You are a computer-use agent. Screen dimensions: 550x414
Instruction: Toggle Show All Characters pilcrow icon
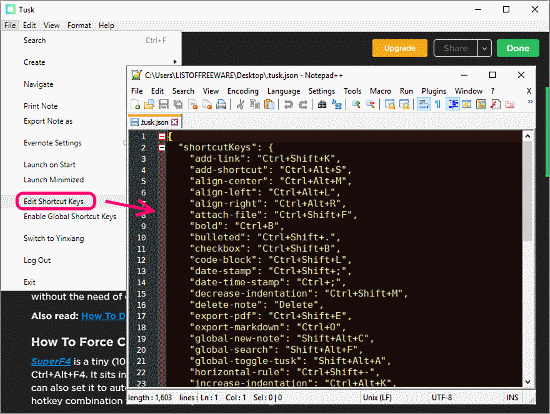(x=438, y=104)
